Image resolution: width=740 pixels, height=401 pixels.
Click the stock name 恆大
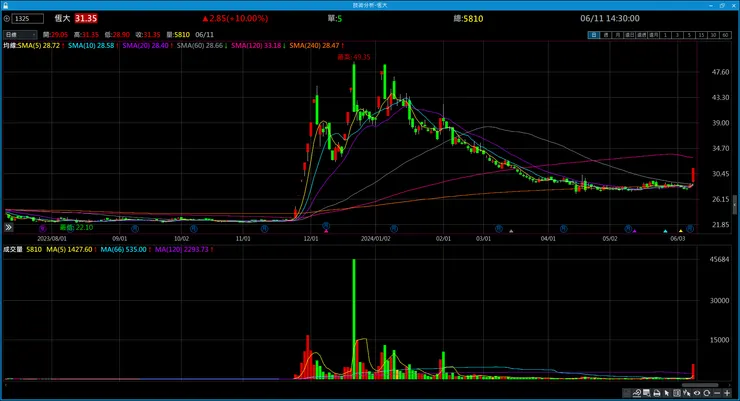pyautogui.click(x=62, y=18)
